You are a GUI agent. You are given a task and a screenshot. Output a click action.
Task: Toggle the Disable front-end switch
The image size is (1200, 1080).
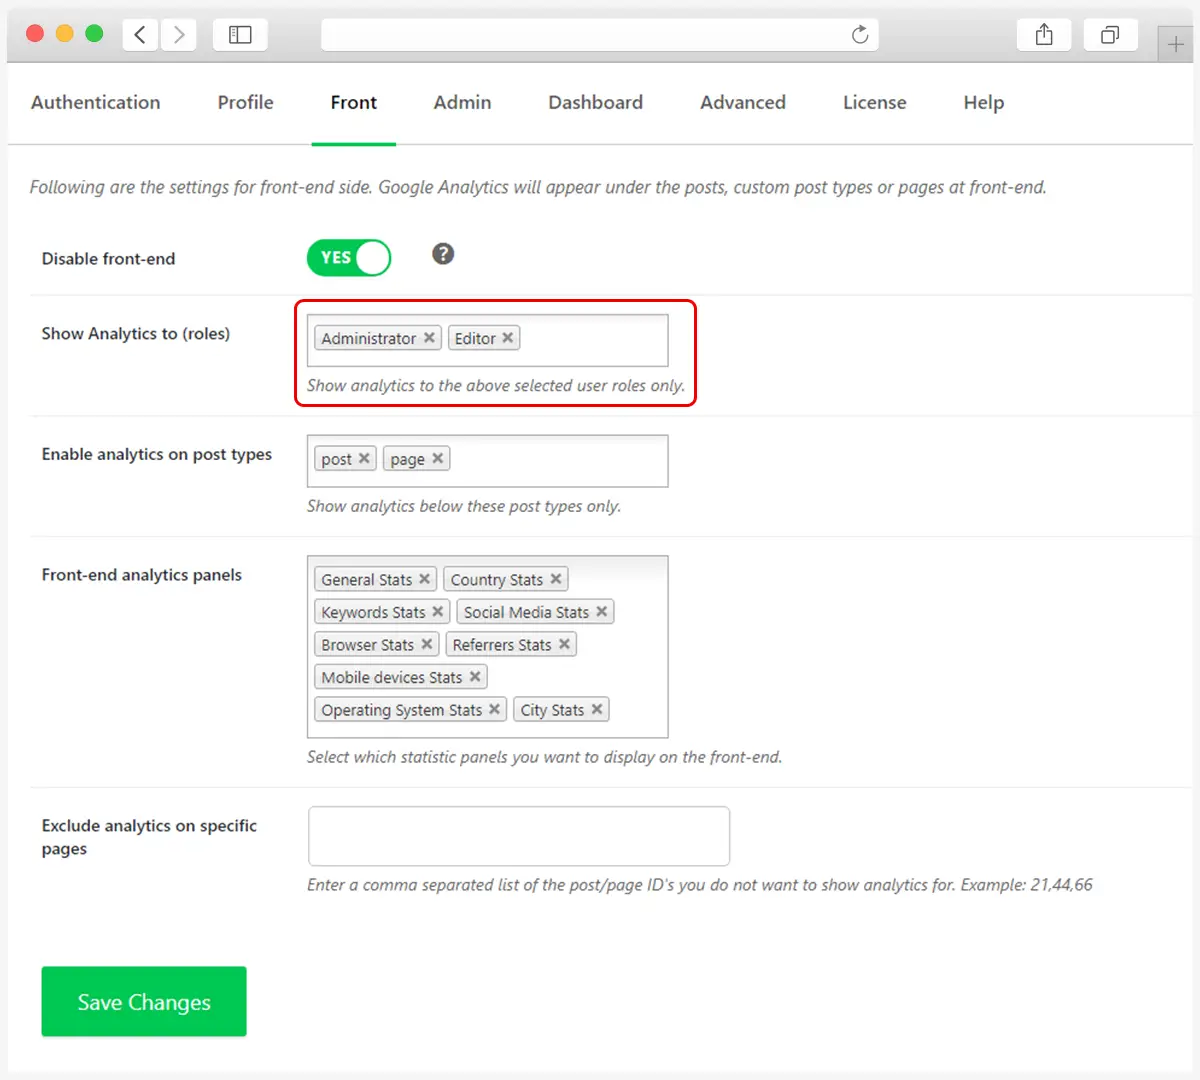[349, 258]
